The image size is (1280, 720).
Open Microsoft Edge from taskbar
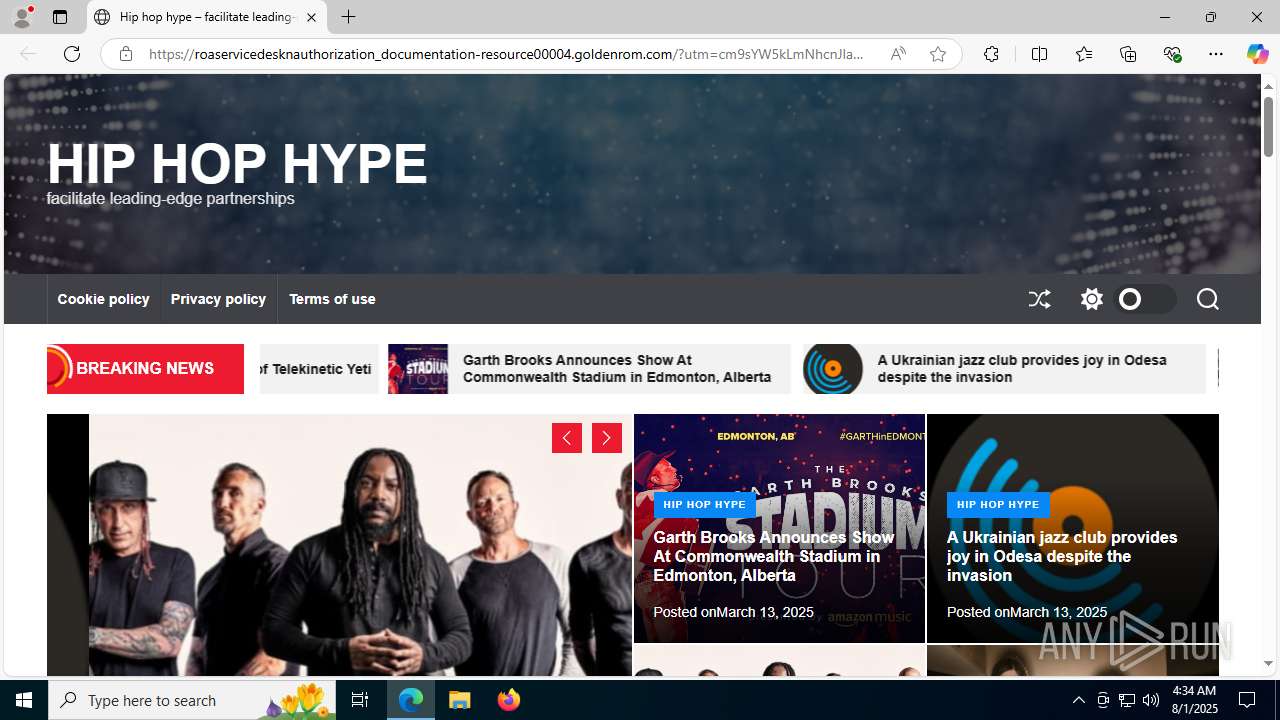point(411,700)
